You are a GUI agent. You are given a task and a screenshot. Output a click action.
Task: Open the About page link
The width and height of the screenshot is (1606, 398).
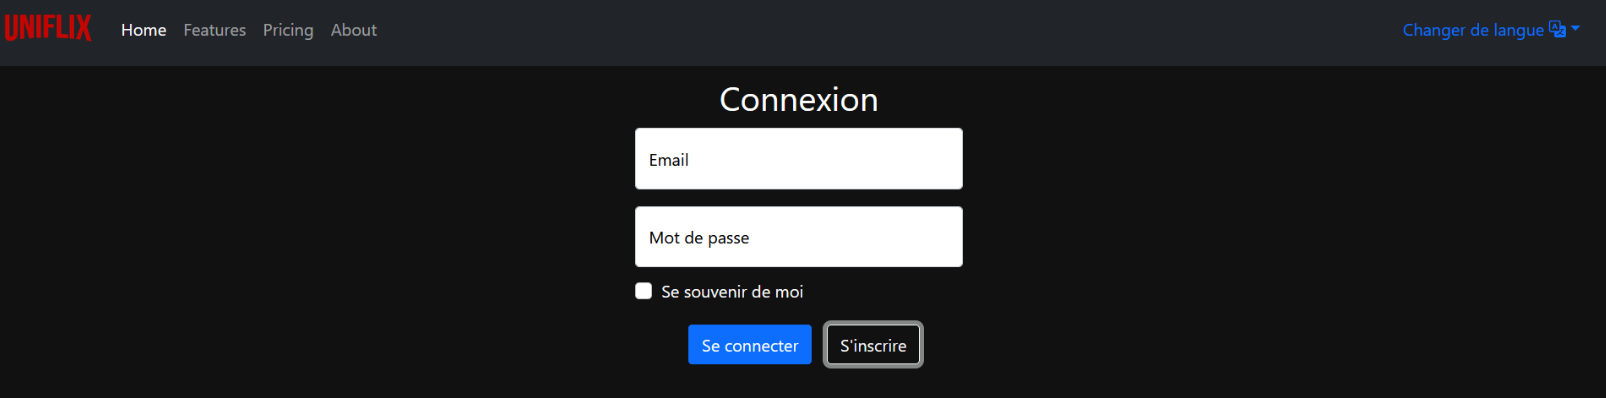[x=354, y=30]
